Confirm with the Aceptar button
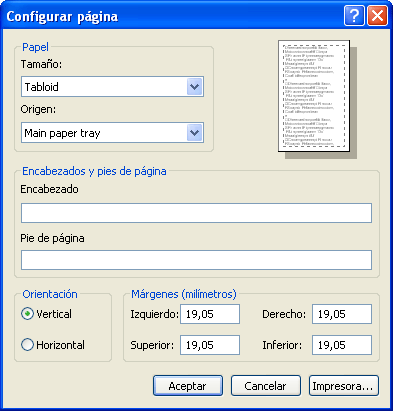 click(x=188, y=386)
